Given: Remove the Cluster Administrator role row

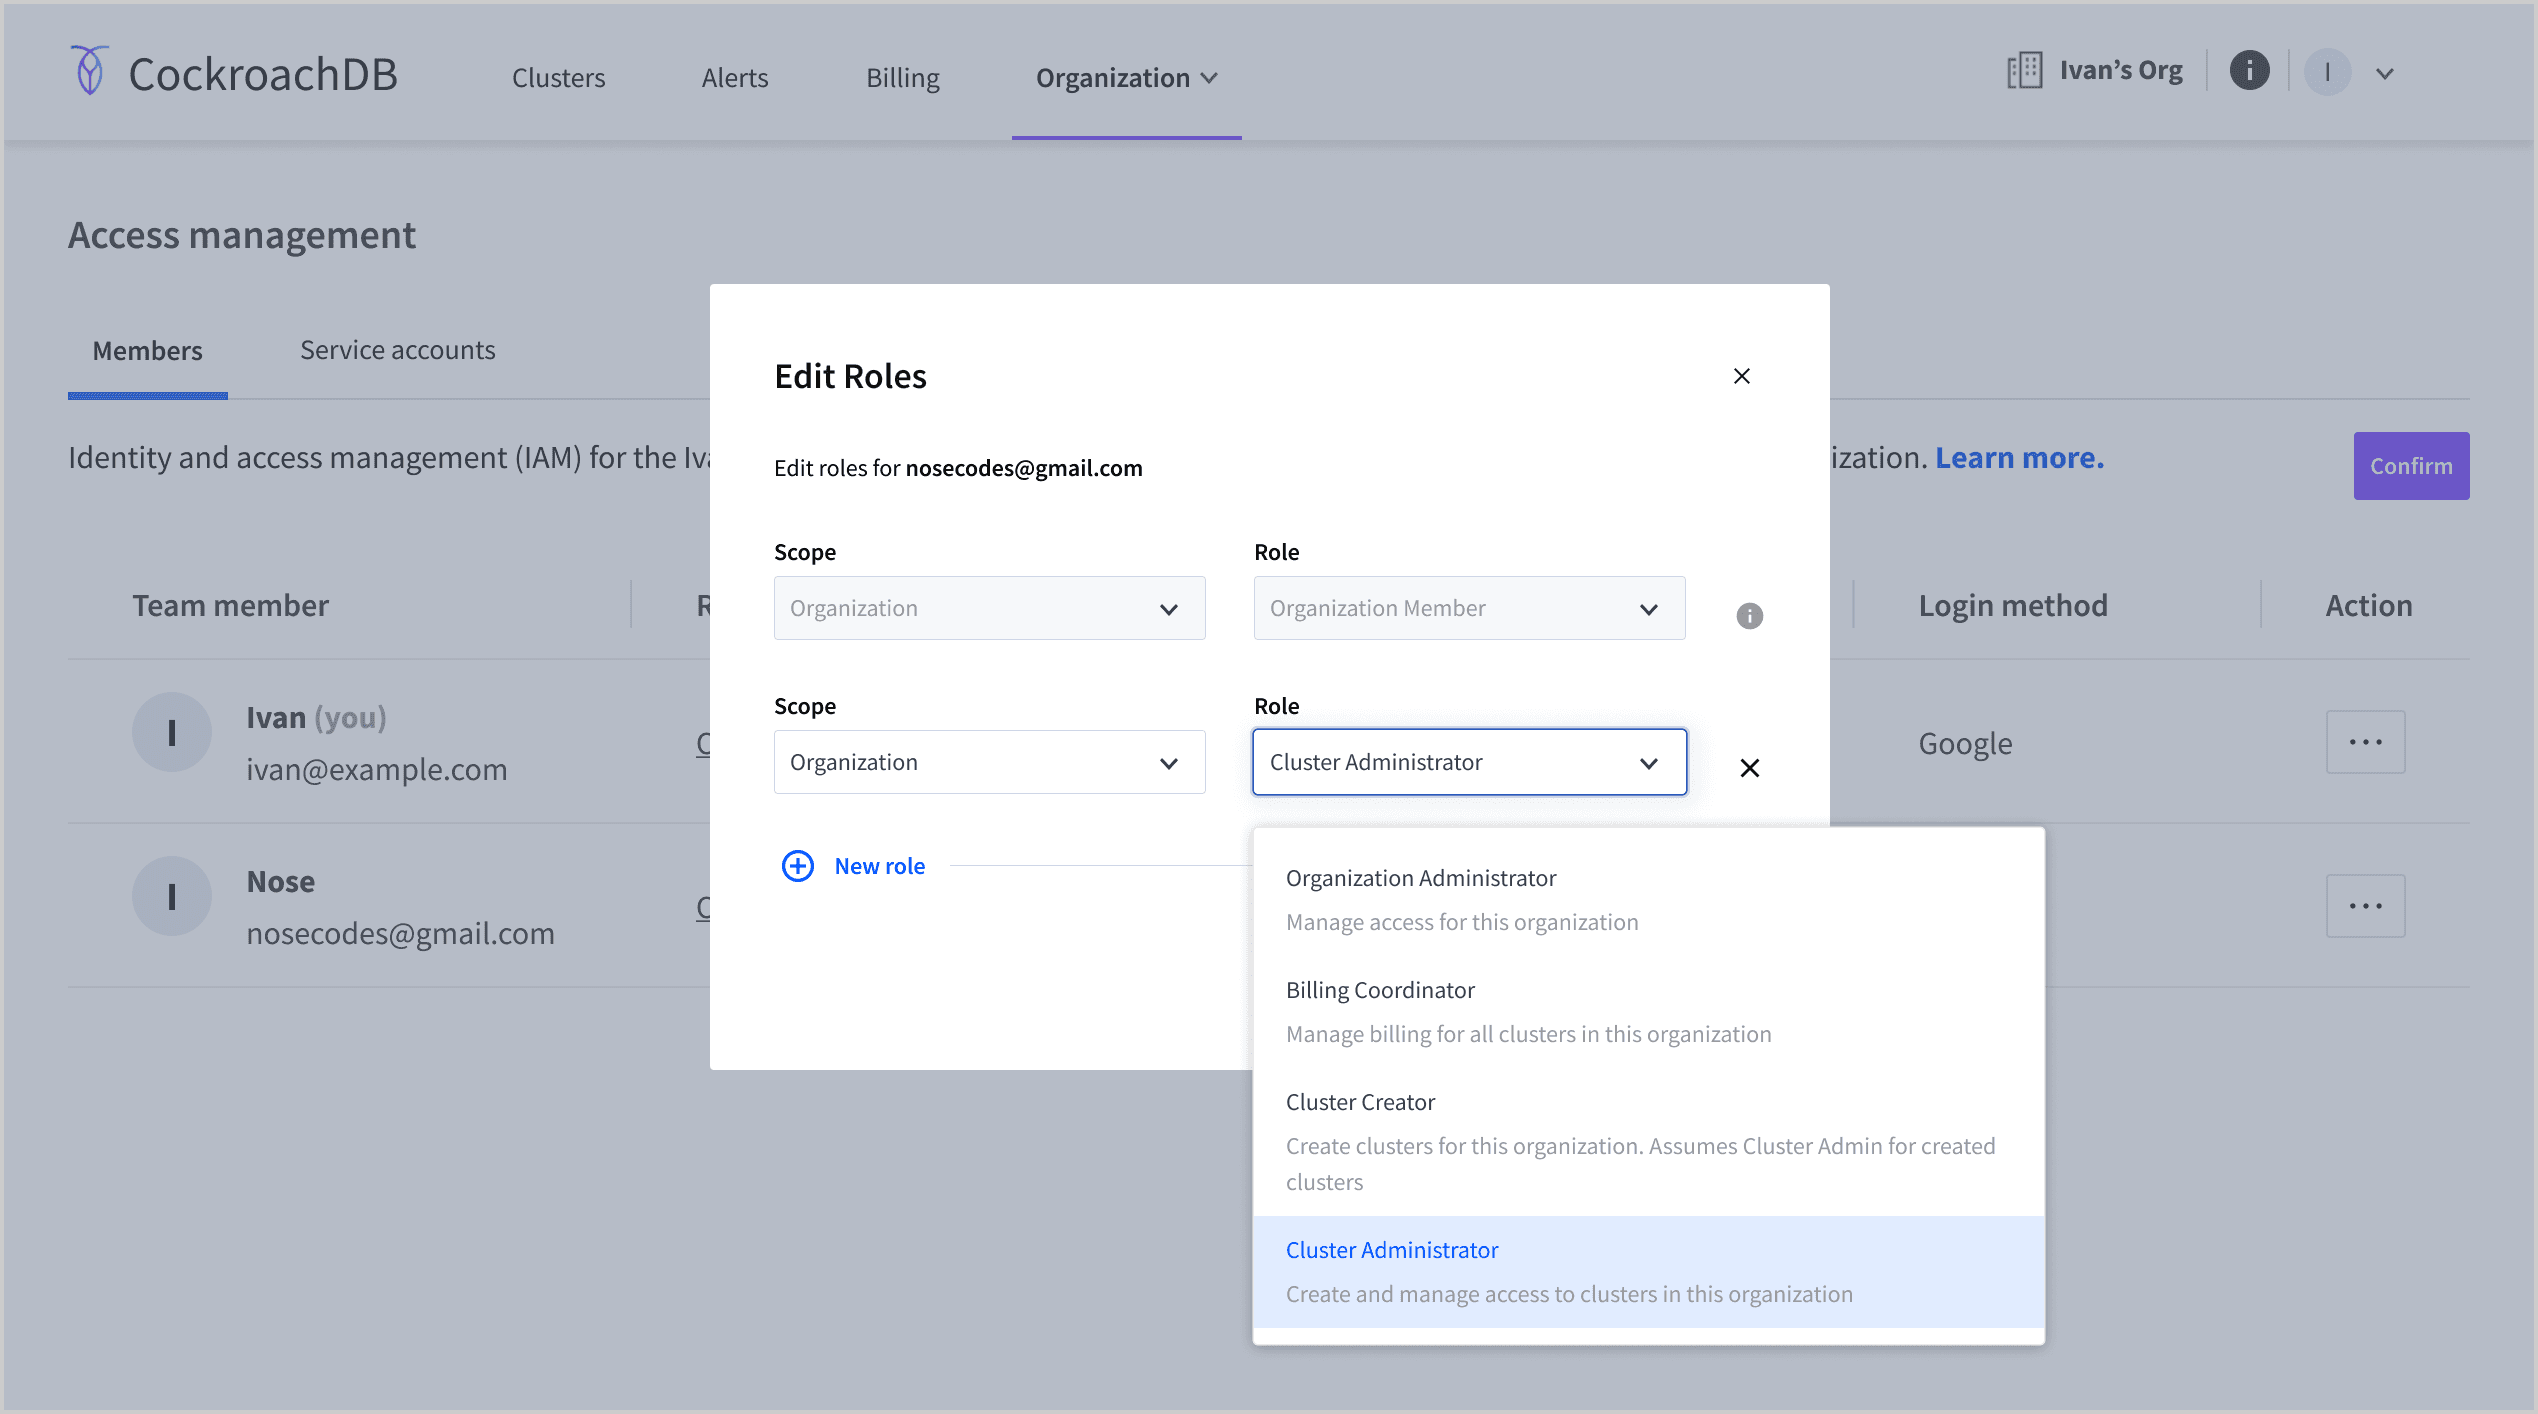Looking at the screenshot, I should [x=1750, y=768].
